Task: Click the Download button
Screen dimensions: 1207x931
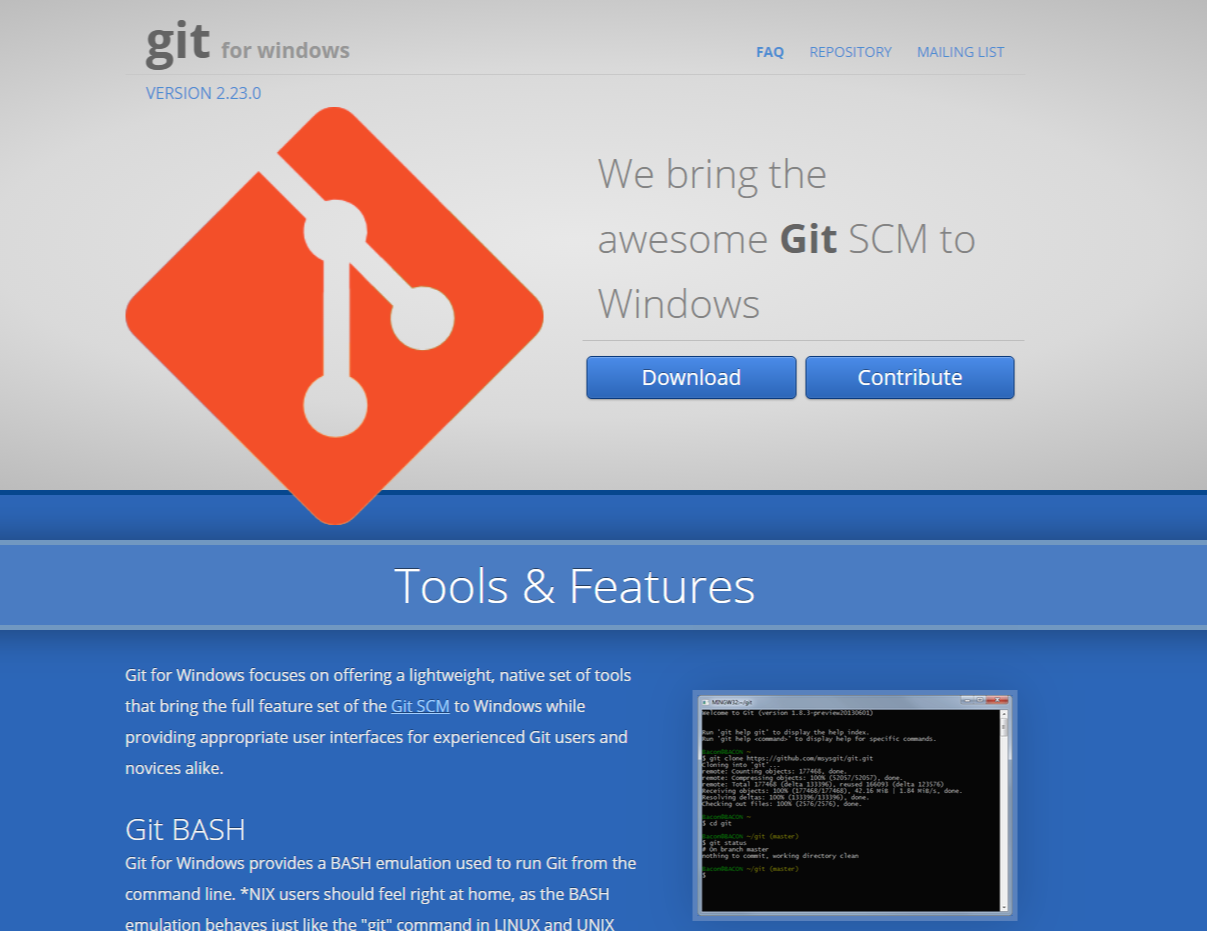Action: (x=691, y=377)
